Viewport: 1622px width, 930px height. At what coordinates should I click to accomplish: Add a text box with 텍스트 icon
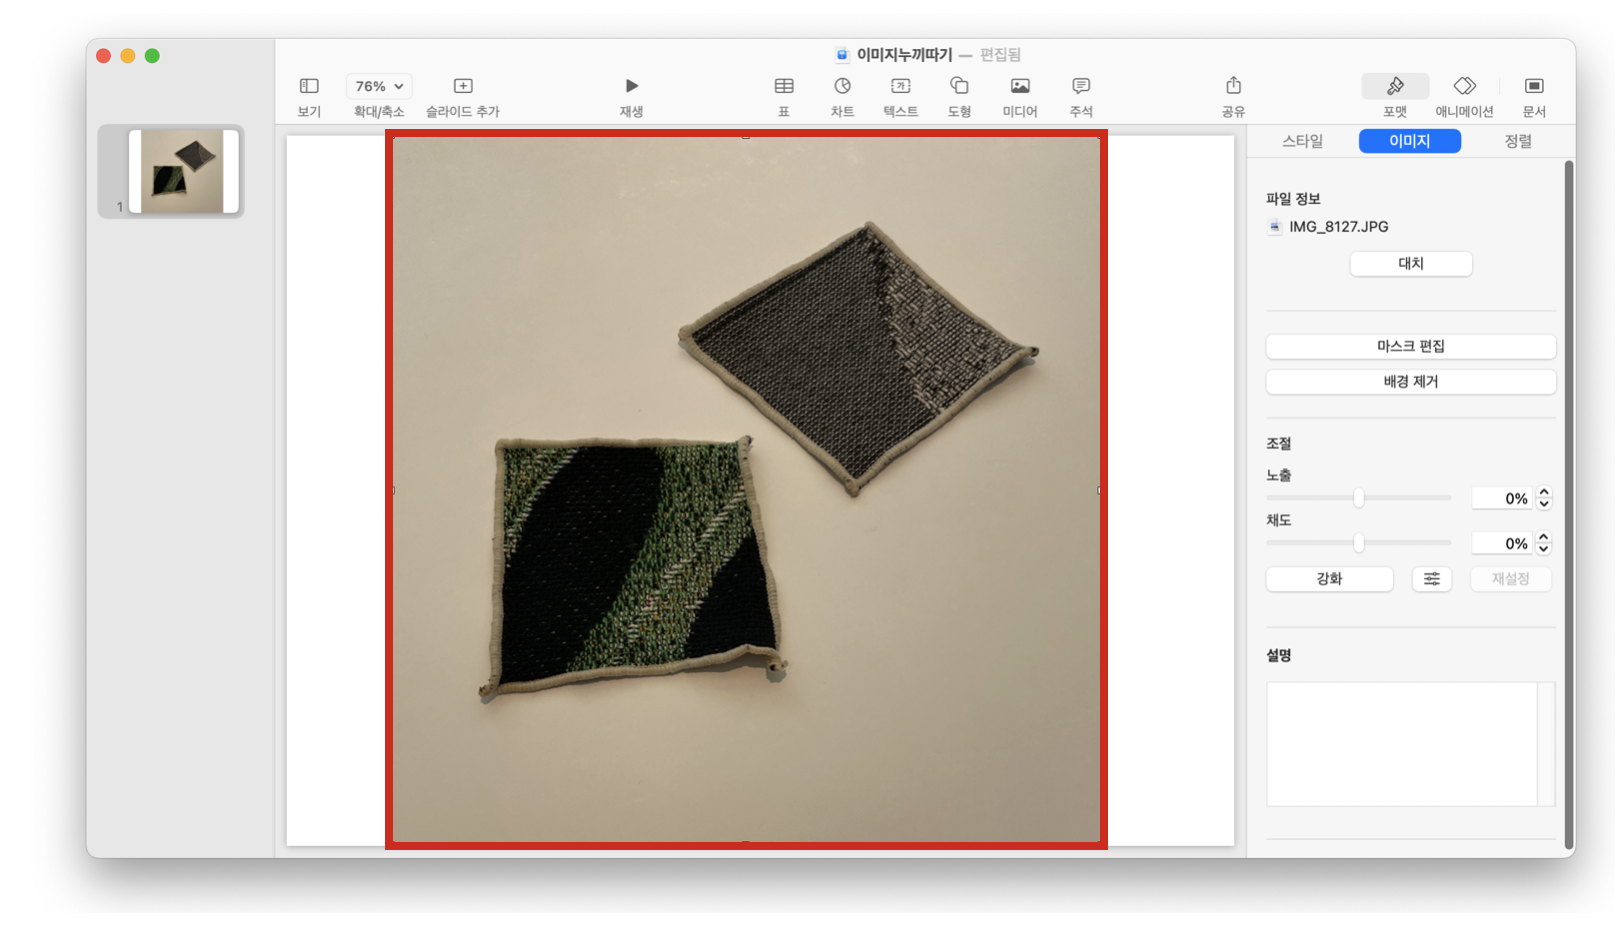(x=901, y=86)
